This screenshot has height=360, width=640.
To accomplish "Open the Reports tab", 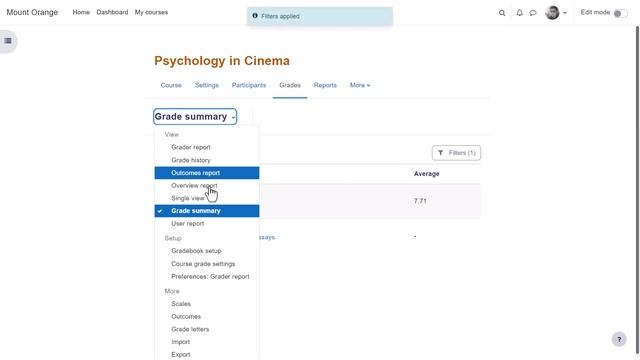I will coord(325,85).
